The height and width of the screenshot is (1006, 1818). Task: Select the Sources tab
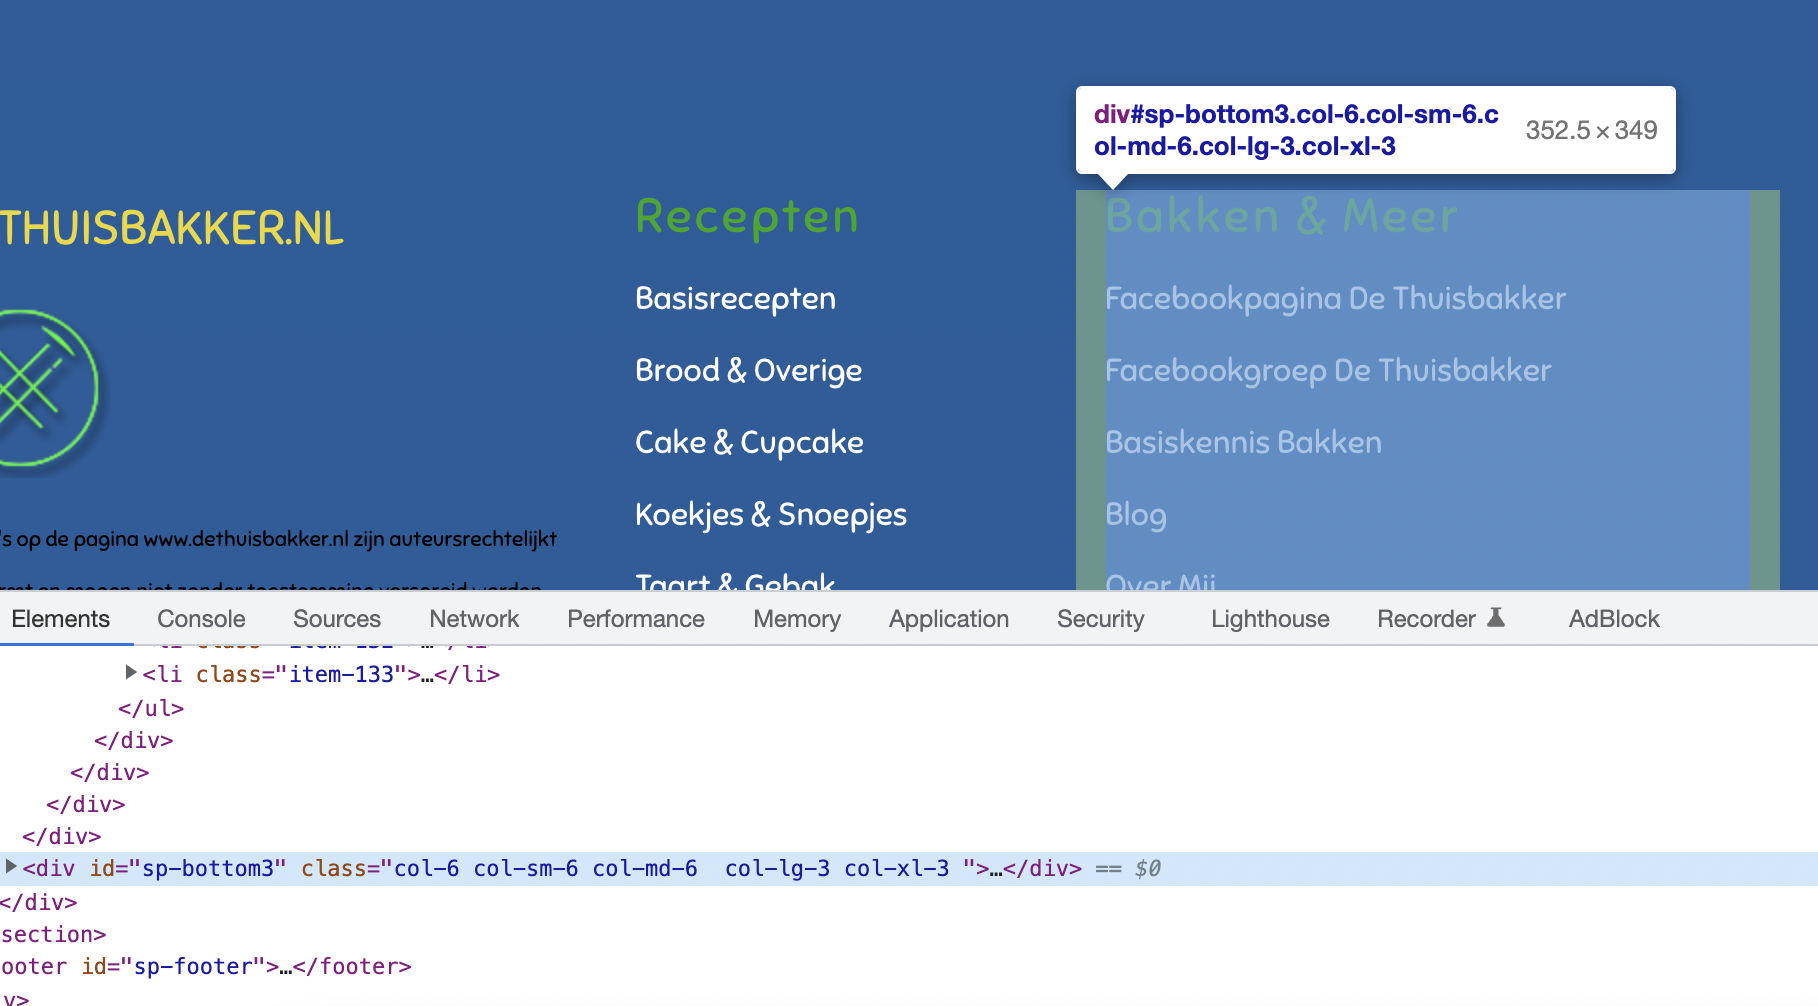(x=336, y=618)
